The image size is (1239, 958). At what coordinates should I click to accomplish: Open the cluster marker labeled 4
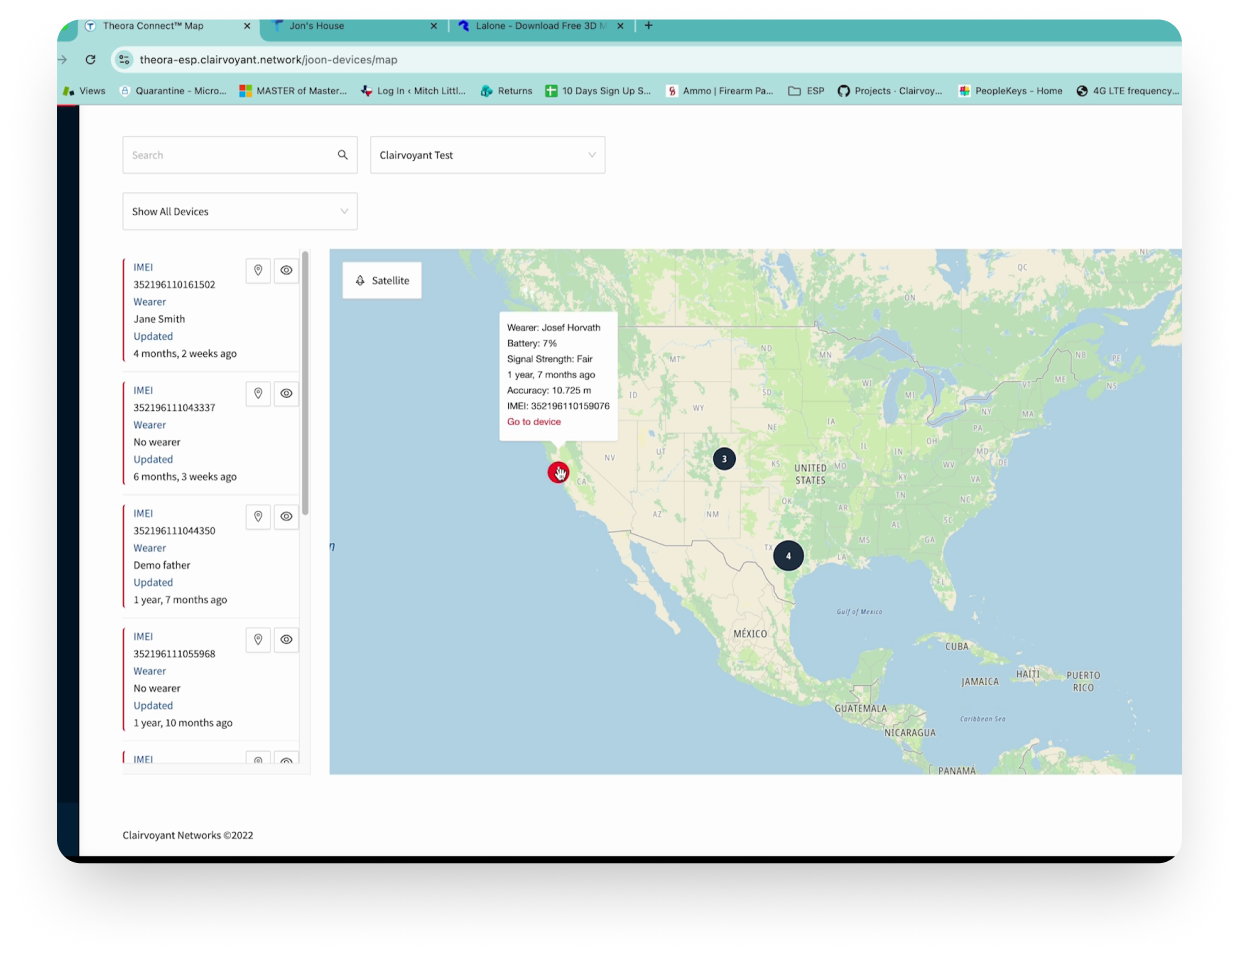(x=788, y=556)
